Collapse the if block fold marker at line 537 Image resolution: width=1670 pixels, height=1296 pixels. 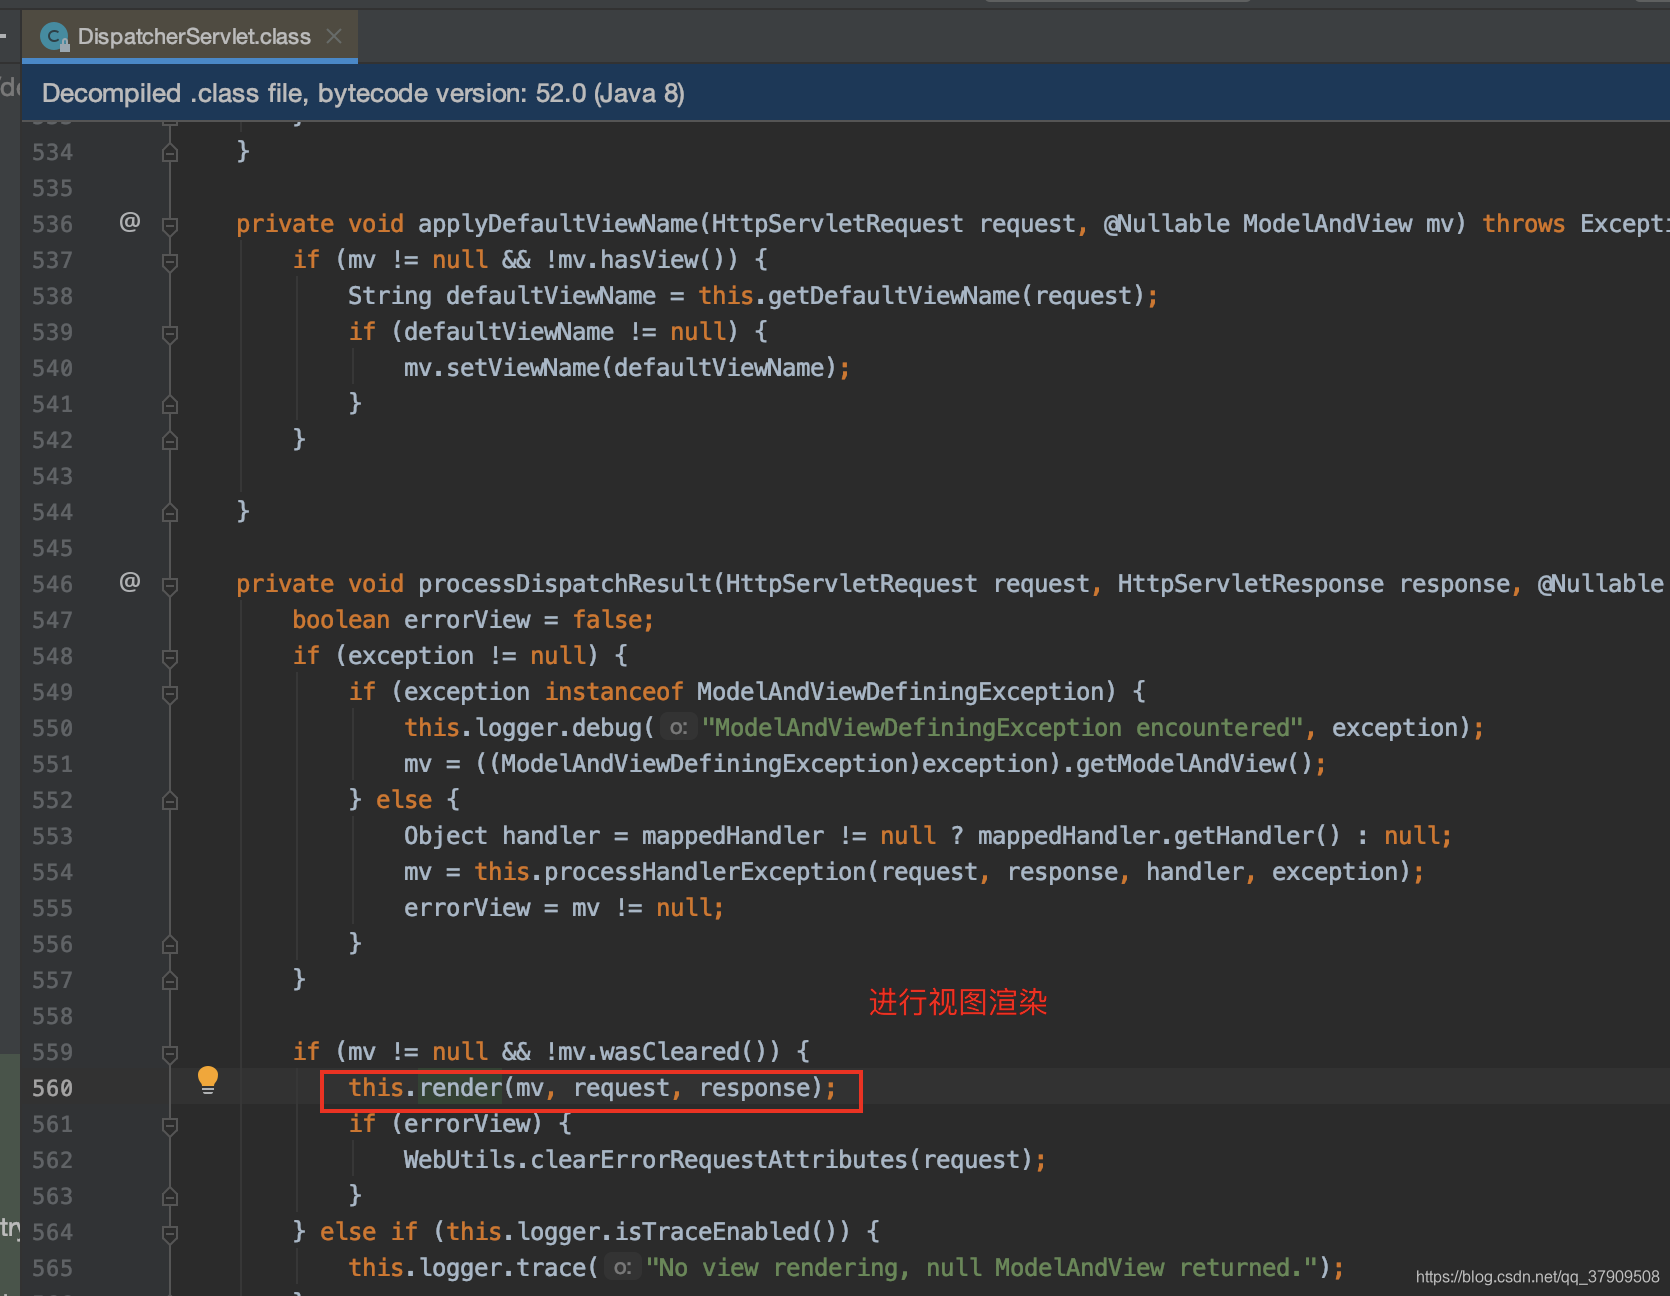click(170, 262)
